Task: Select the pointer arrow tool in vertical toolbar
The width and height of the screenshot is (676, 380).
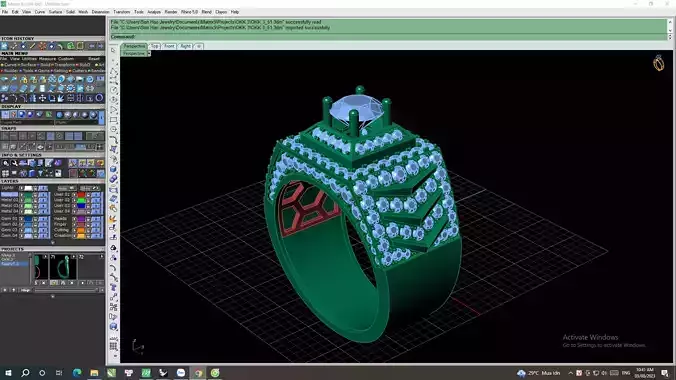Action: [x=113, y=50]
